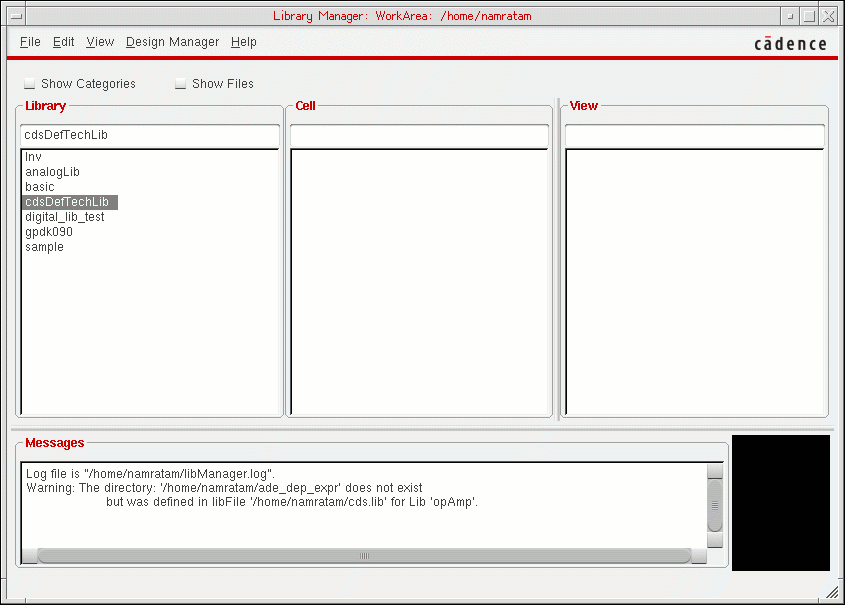
Task: Select the analogLib library
Action: coord(52,172)
